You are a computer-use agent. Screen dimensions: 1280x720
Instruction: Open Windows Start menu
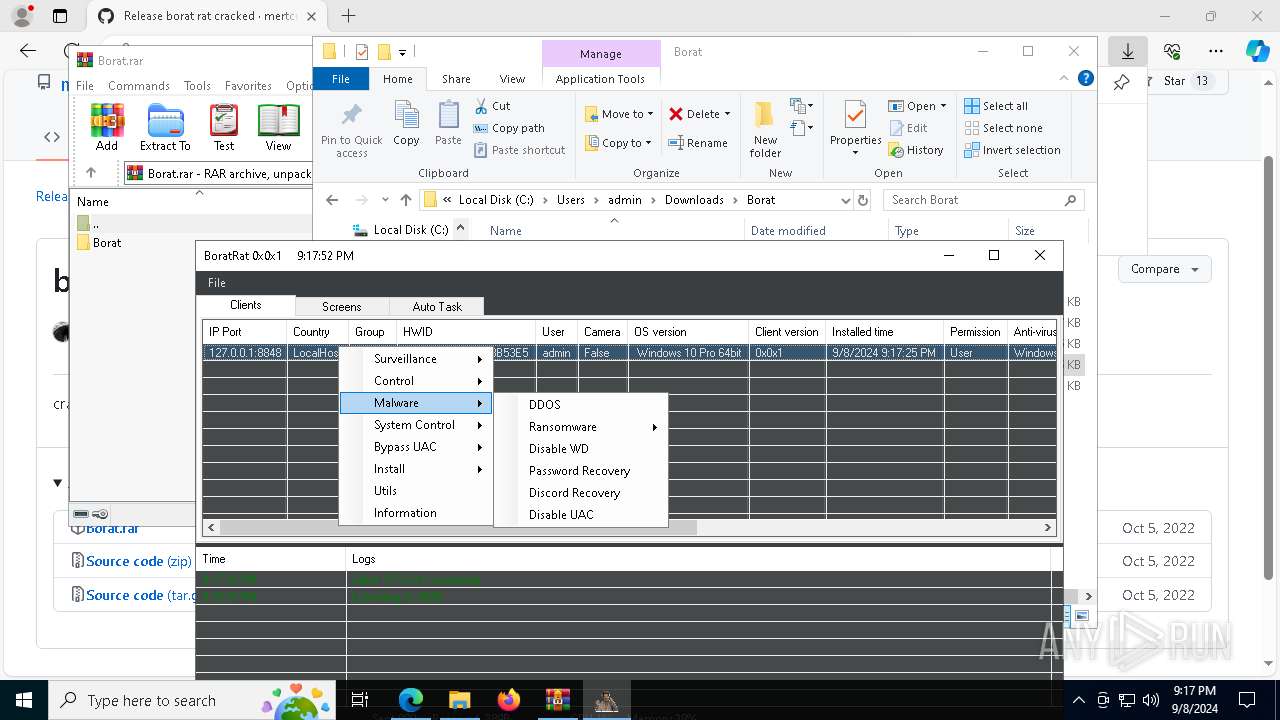click(x=24, y=700)
